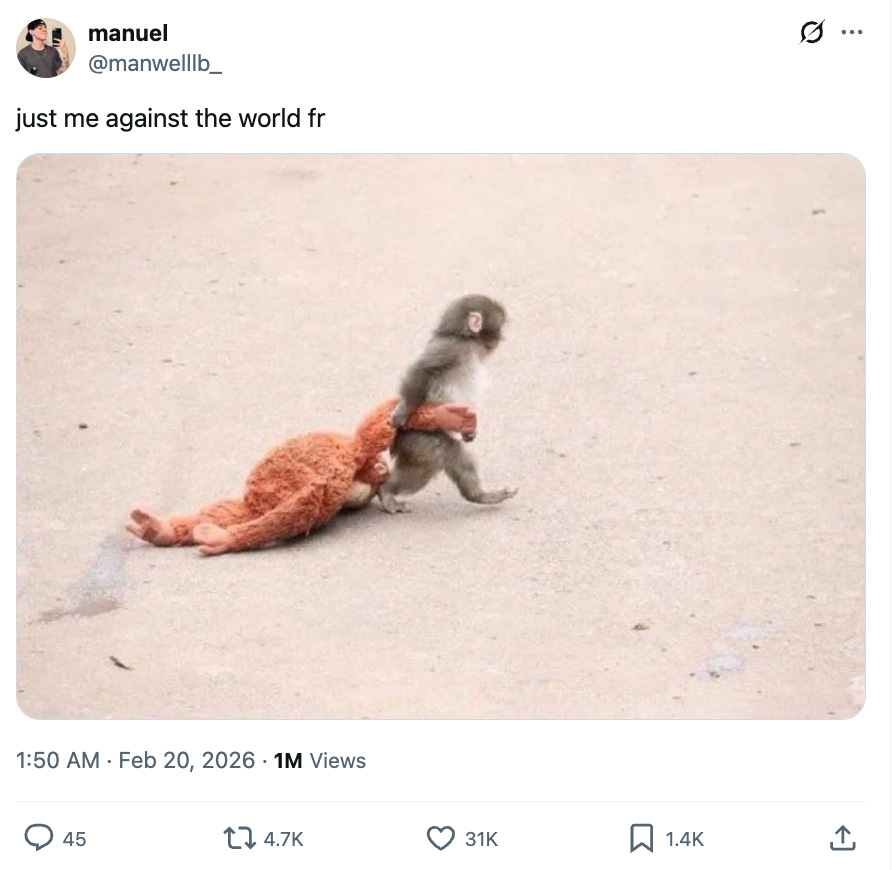View the 1M Views analytics
The height and width of the screenshot is (870, 892).
coord(320,760)
